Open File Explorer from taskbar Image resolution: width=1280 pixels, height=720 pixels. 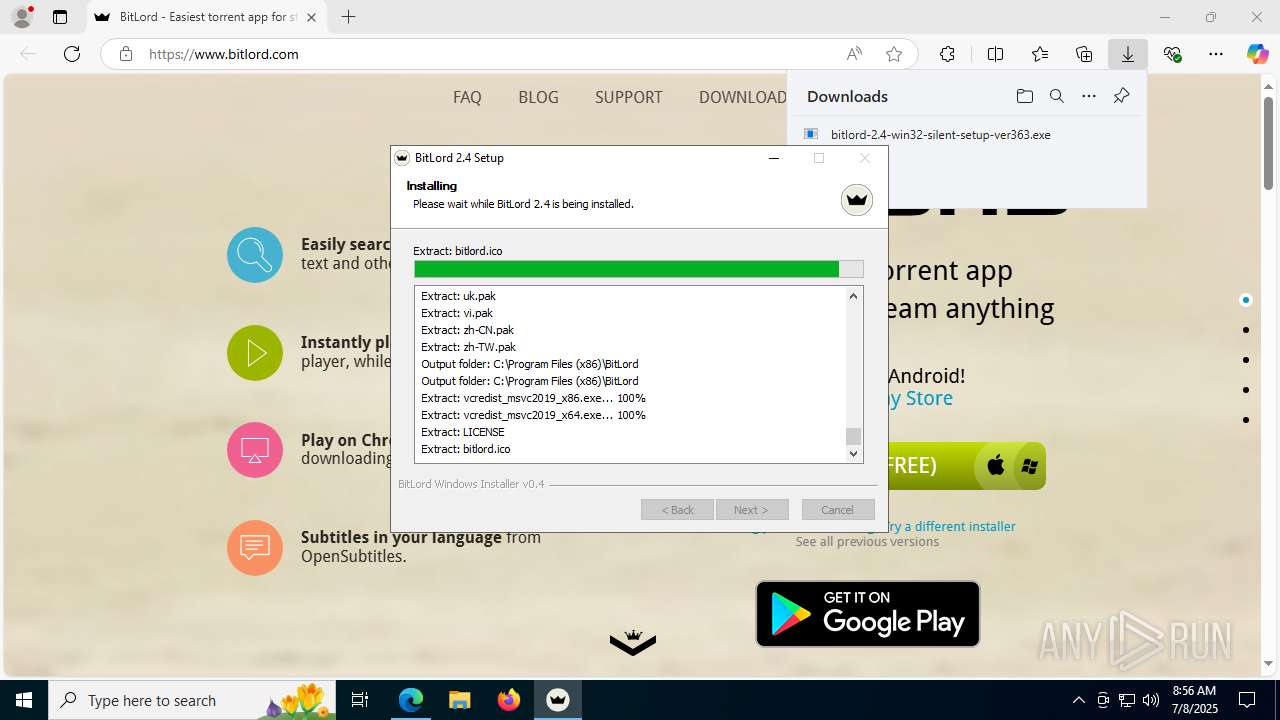pyautogui.click(x=459, y=700)
